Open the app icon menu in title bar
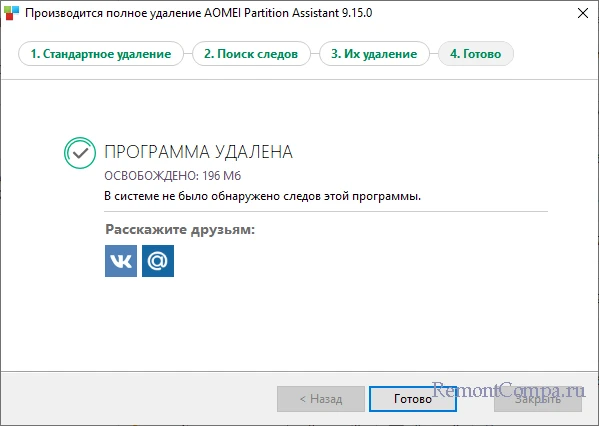Viewport: 599px width, 426px height. [11, 13]
